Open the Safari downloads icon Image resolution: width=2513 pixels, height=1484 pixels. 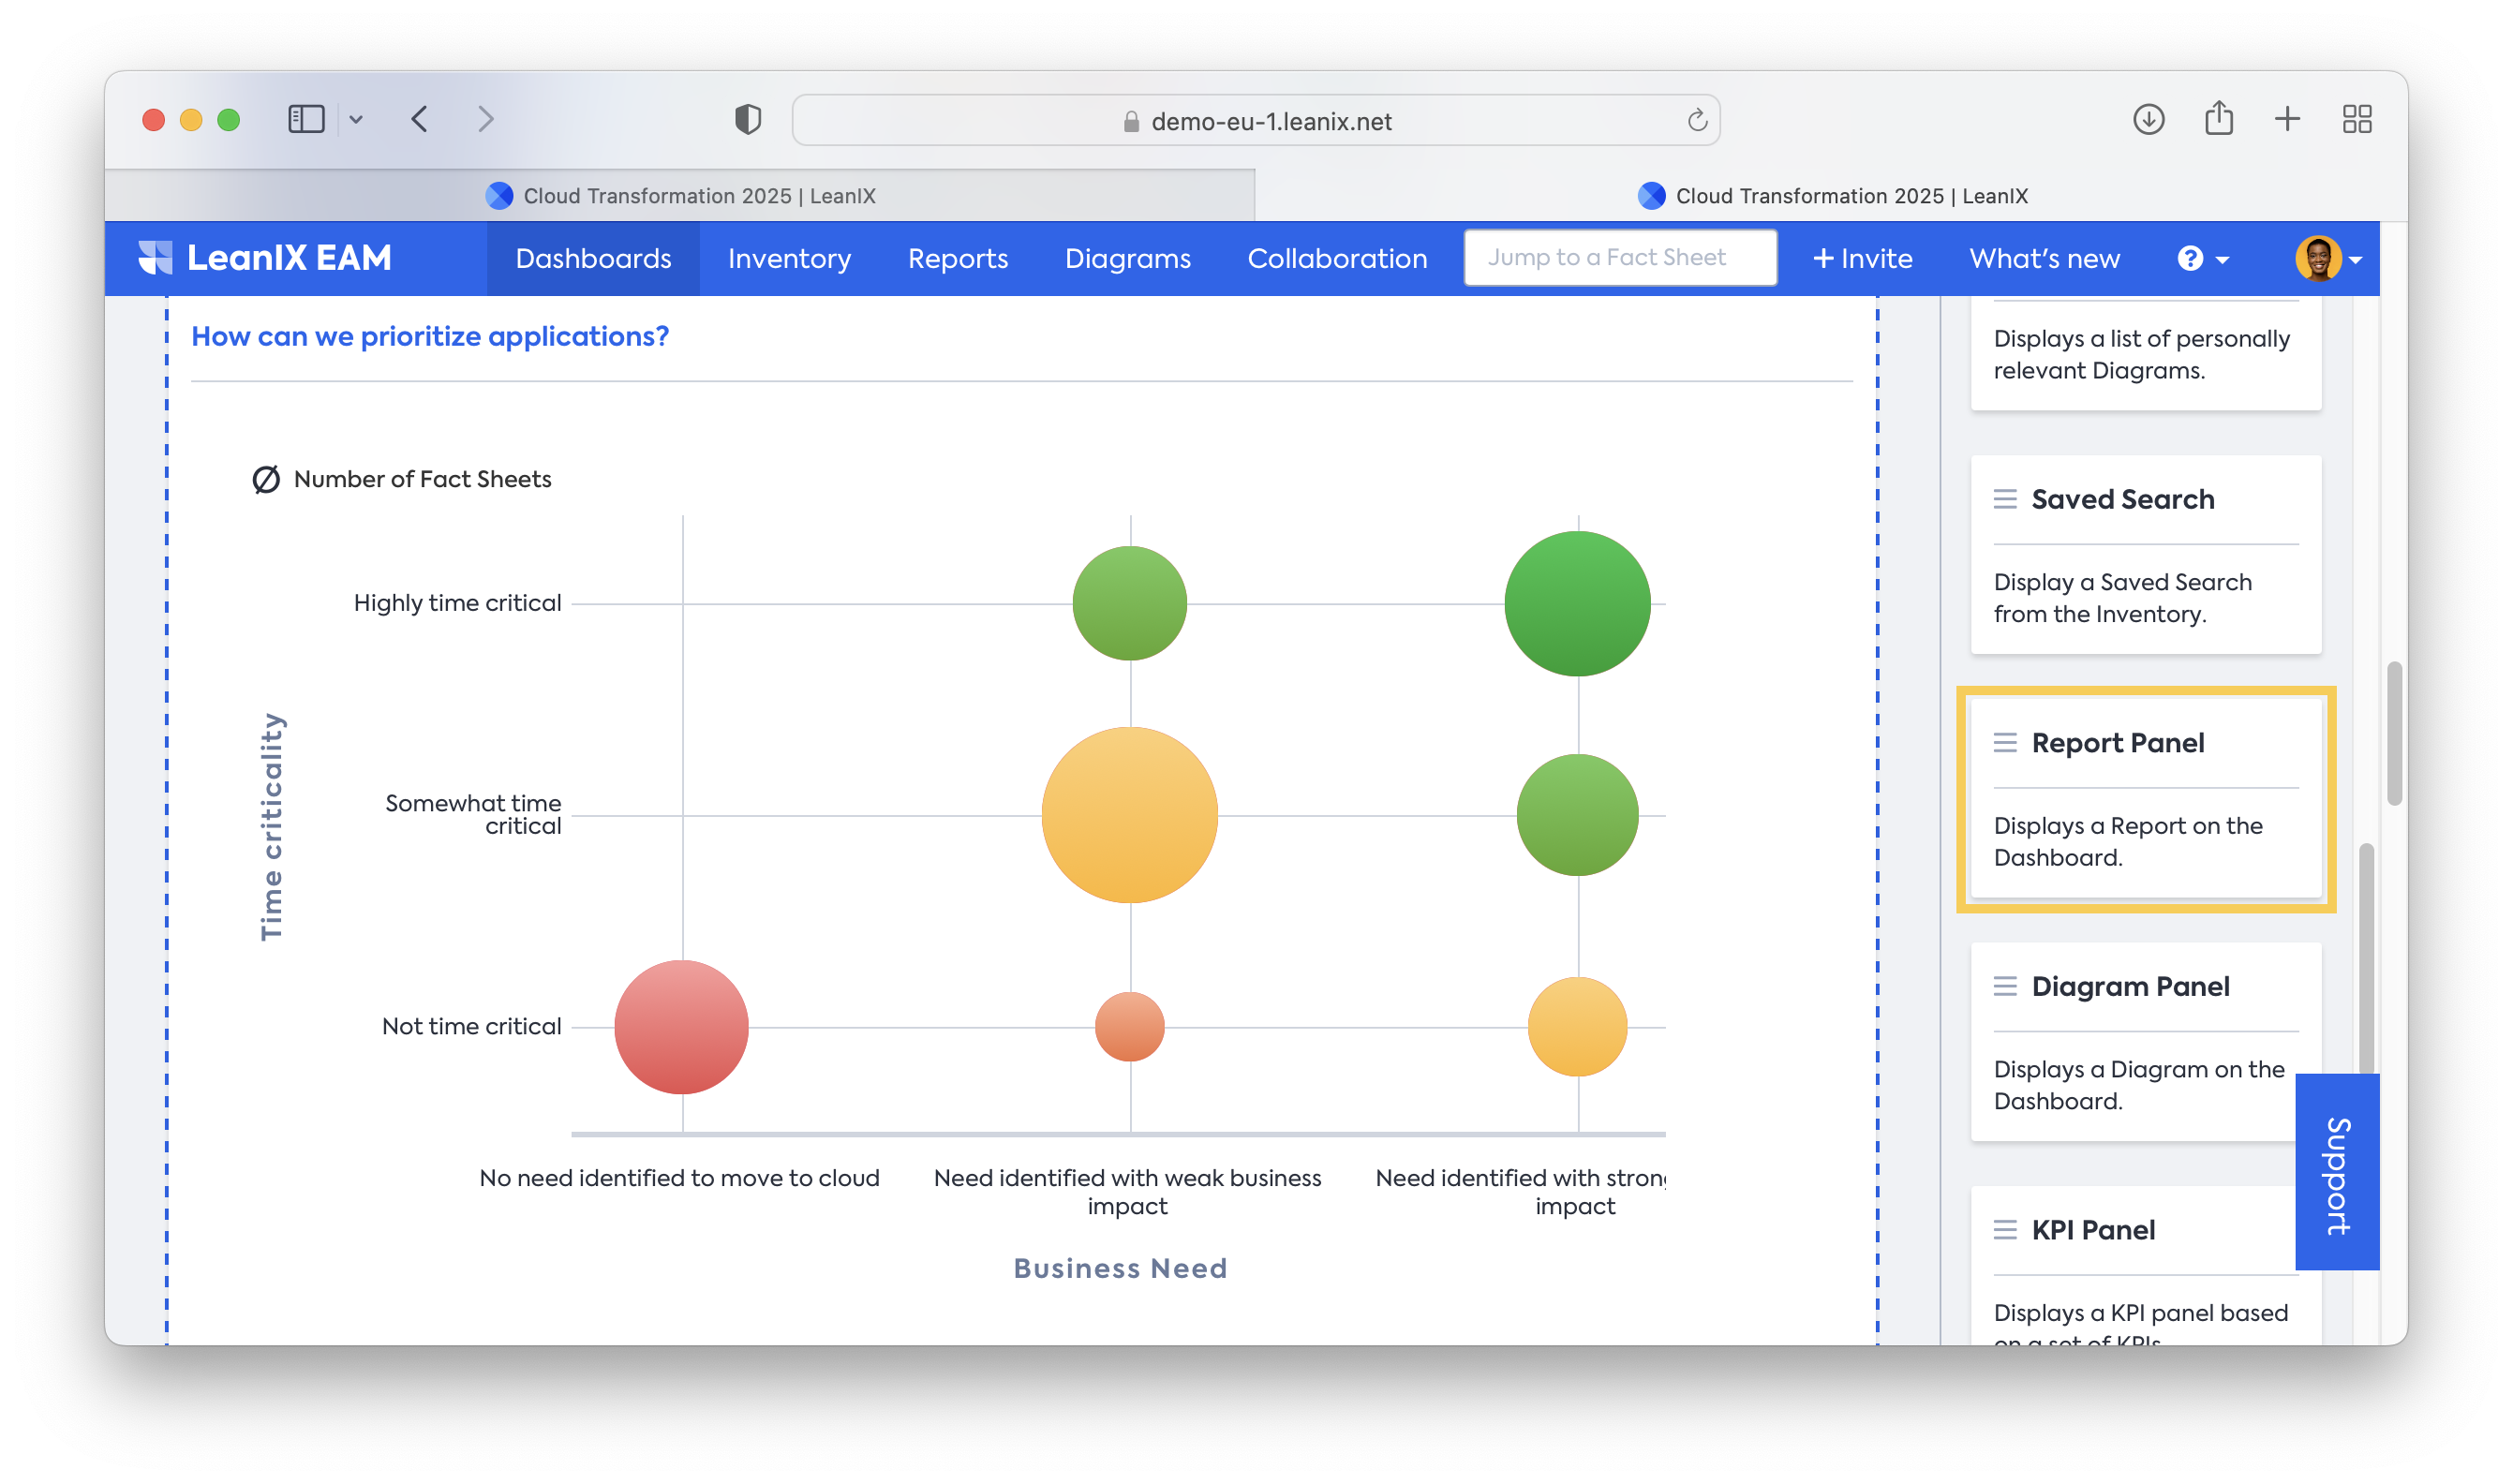2148,120
